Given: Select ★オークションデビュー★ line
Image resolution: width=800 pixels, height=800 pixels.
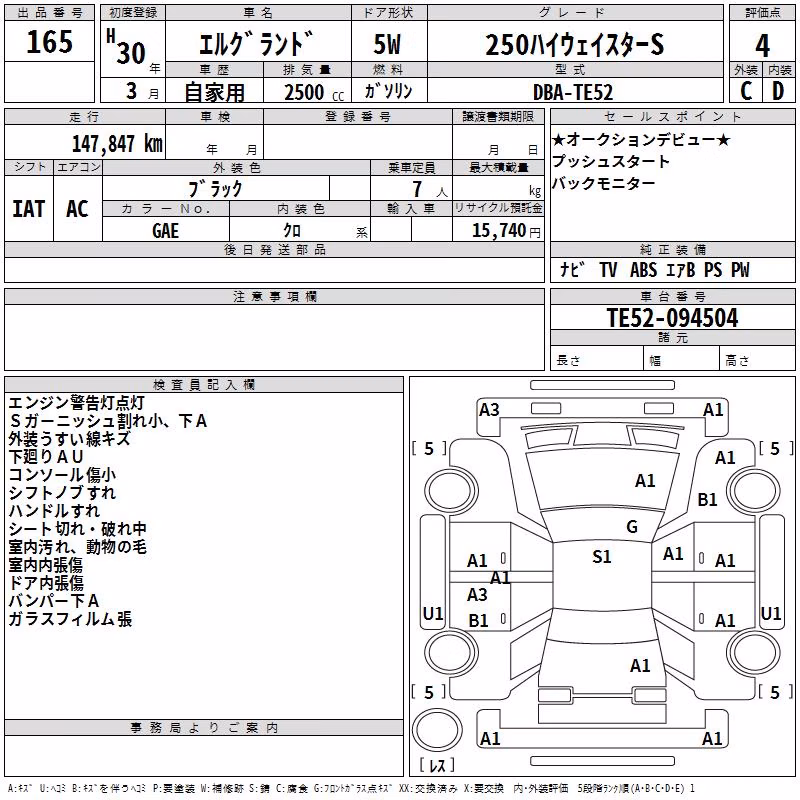Looking at the screenshot, I should coord(641,139).
